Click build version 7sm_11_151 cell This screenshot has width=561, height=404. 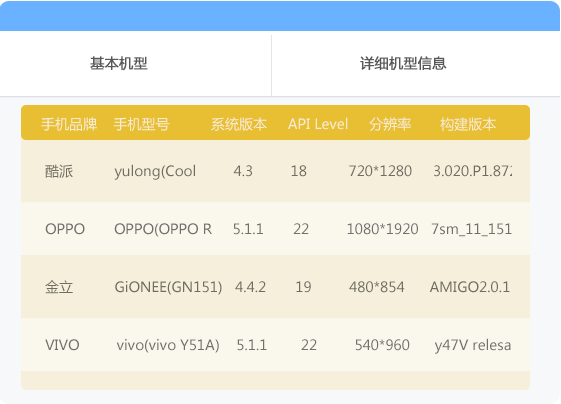click(471, 229)
